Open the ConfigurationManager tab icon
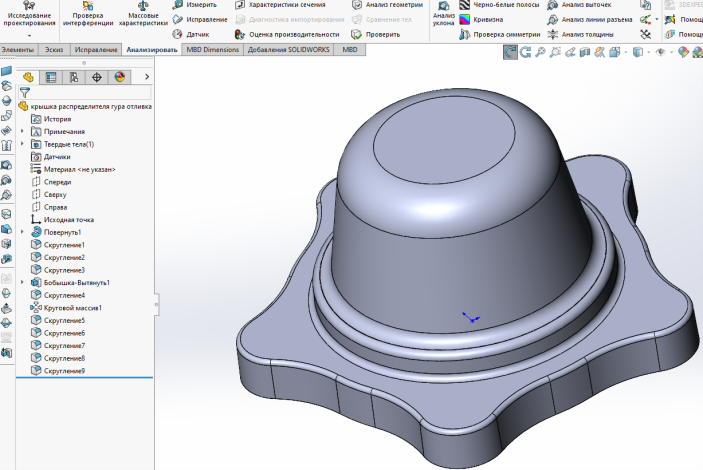The height and width of the screenshot is (470, 703). (x=73, y=76)
